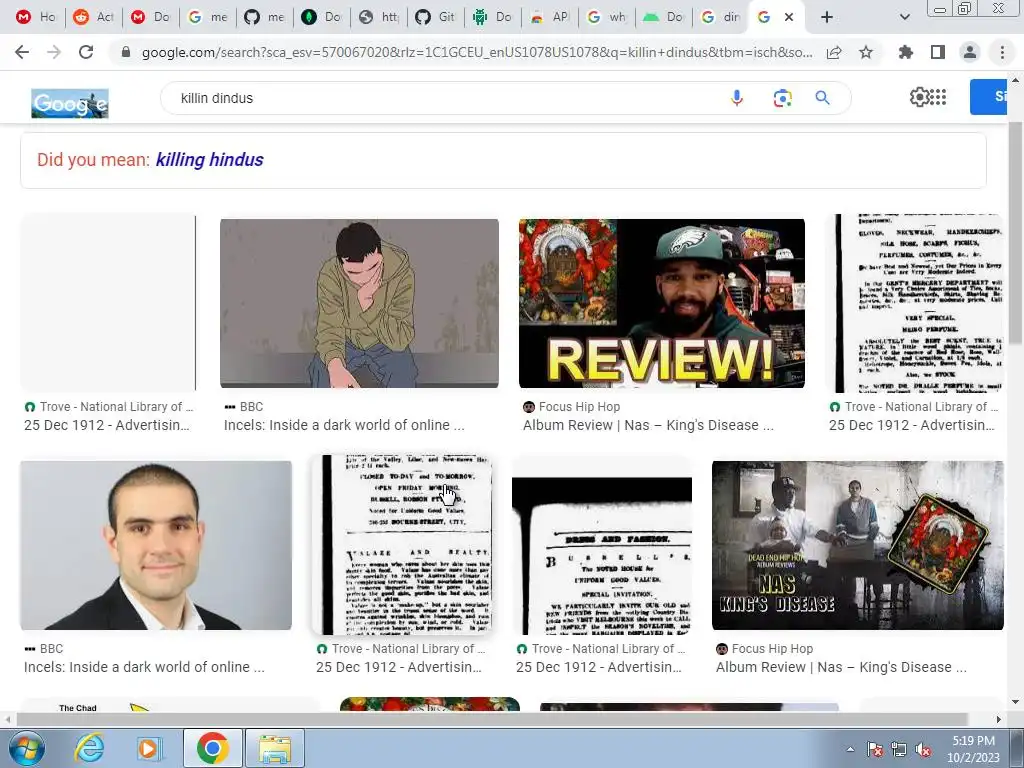Open the share page icon in address bar
Screen dimensions: 1024x768
tap(834, 52)
